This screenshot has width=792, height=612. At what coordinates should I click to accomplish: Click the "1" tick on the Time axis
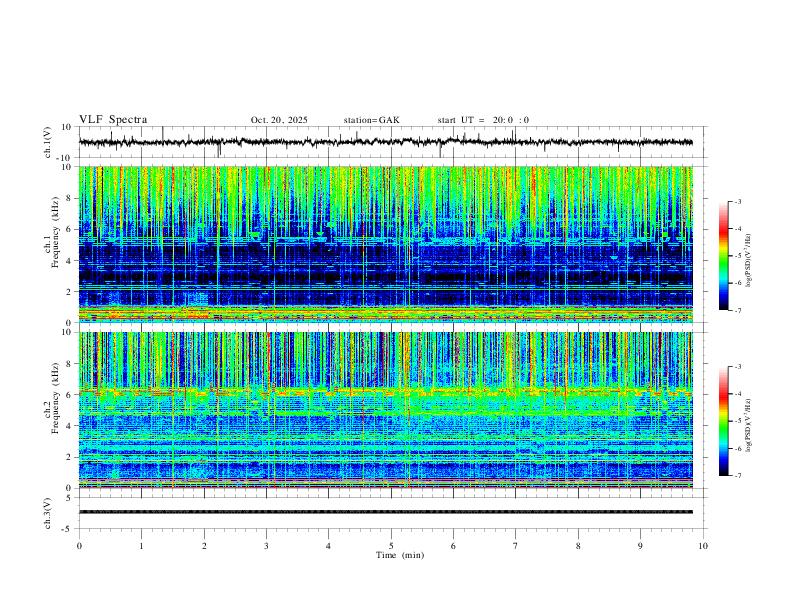pos(141,546)
